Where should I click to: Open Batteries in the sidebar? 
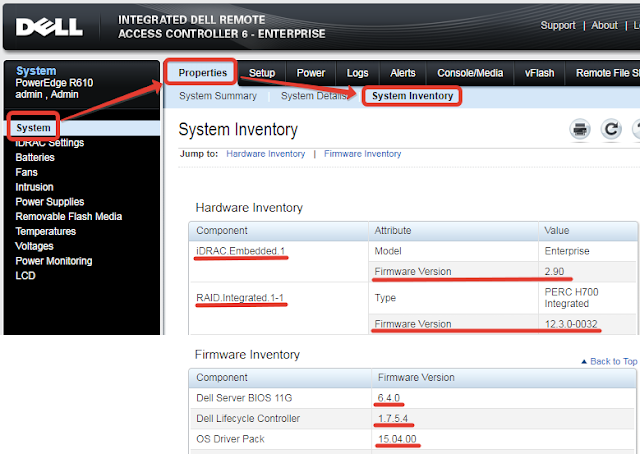35,158
